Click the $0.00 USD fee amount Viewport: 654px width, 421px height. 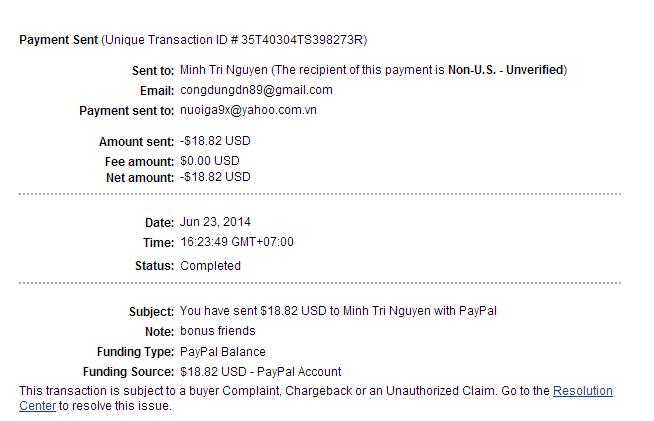pos(210,160)
